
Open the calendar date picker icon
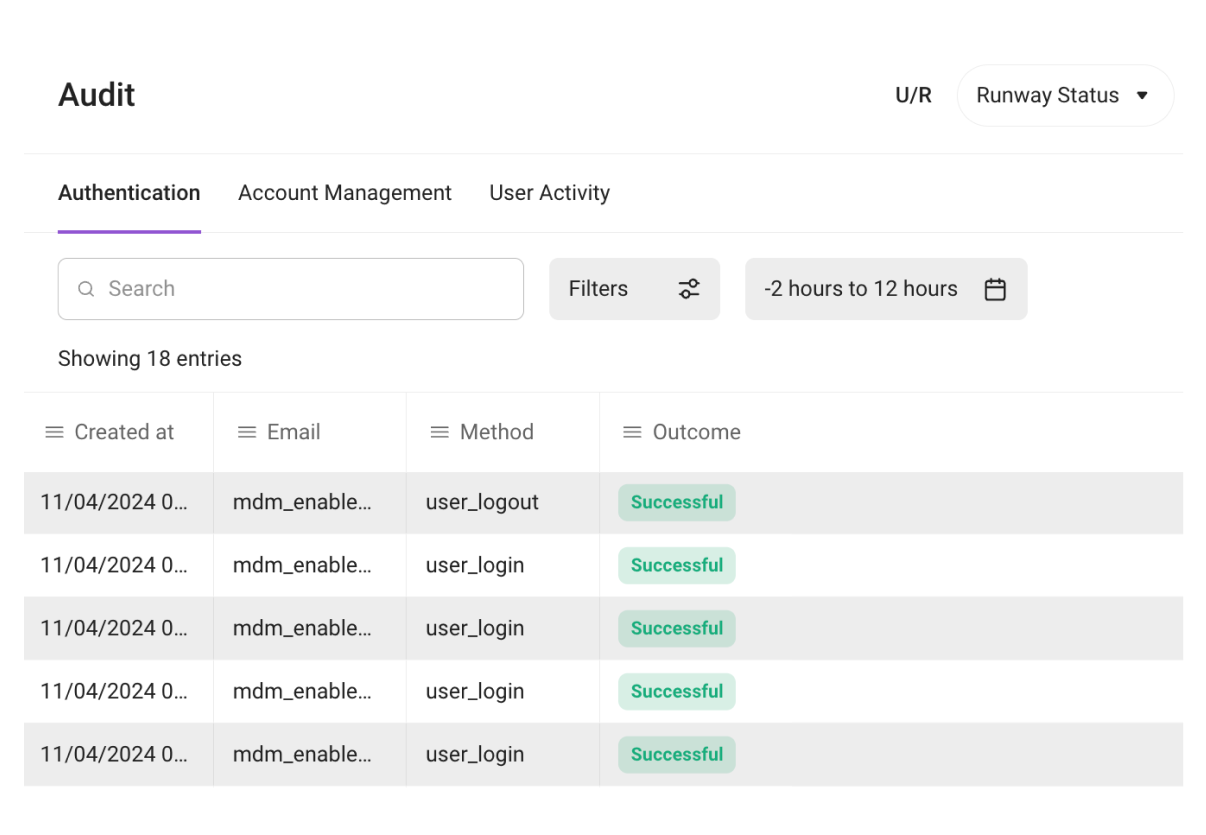(995, 289)
